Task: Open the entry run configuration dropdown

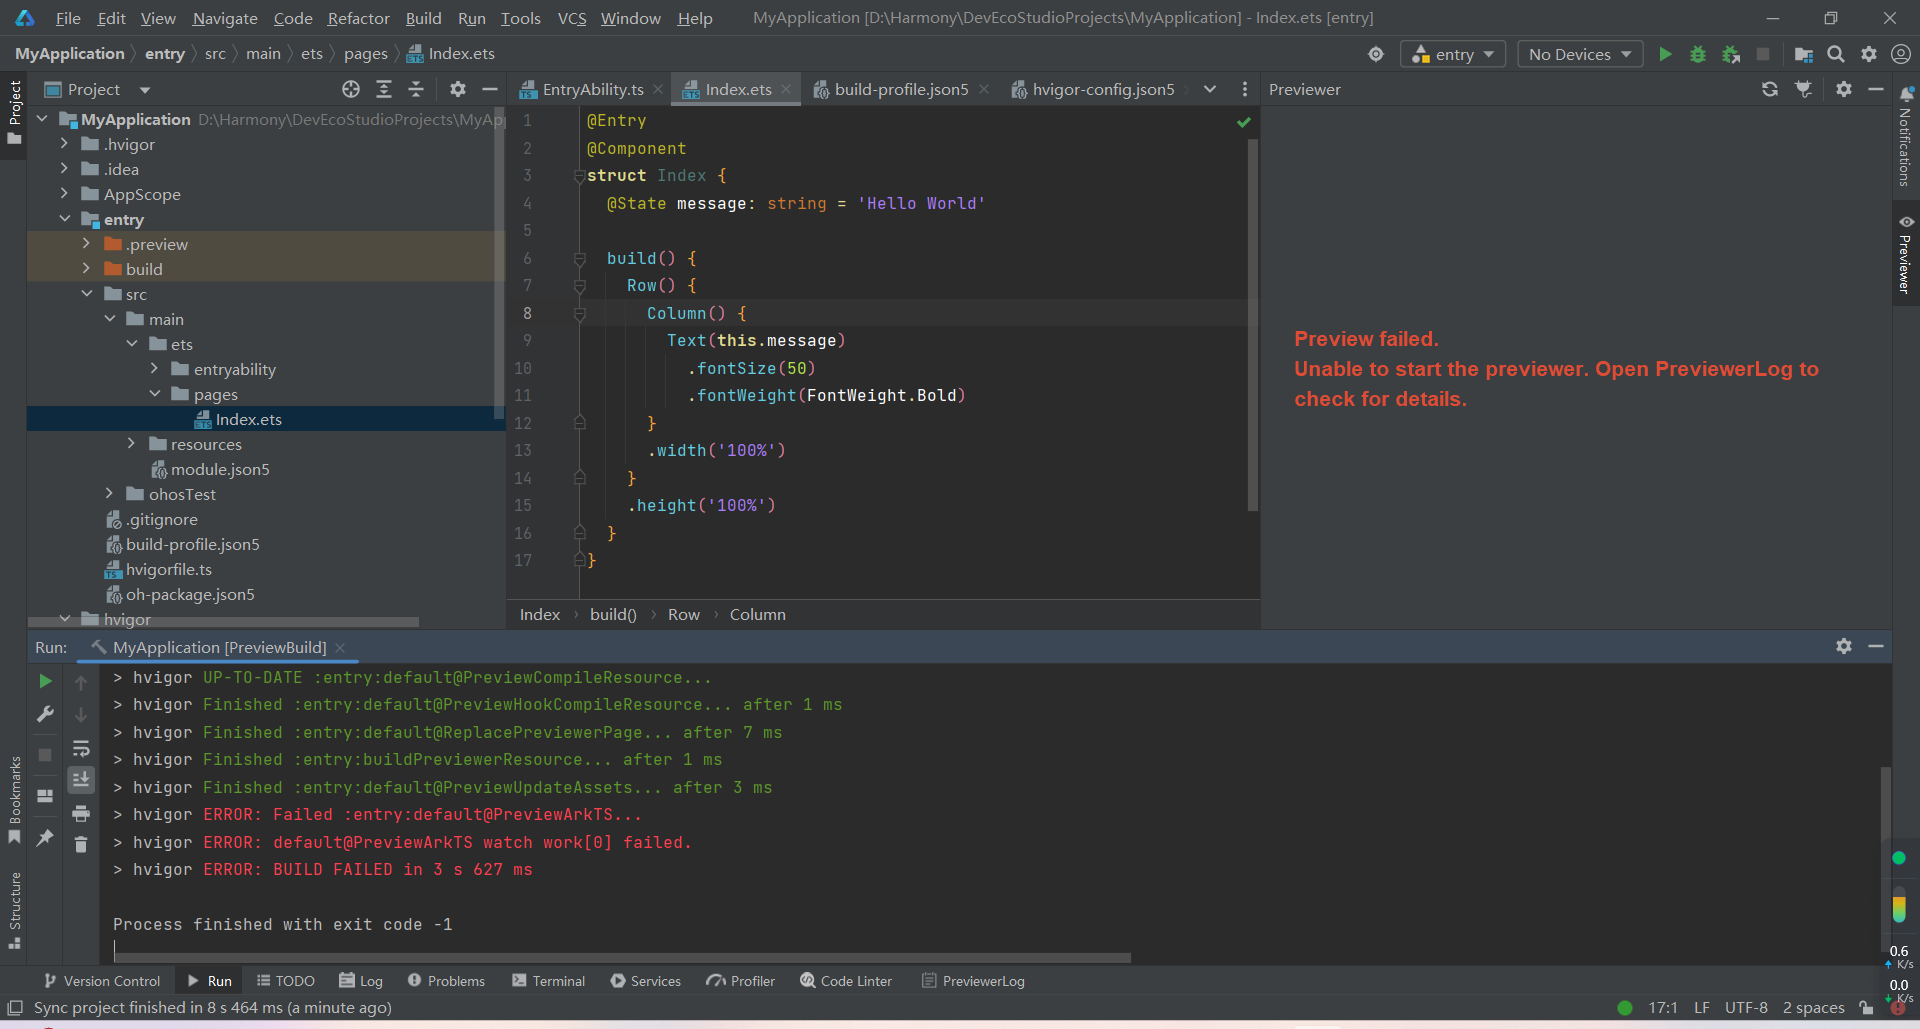Action: pos(1453,54)
